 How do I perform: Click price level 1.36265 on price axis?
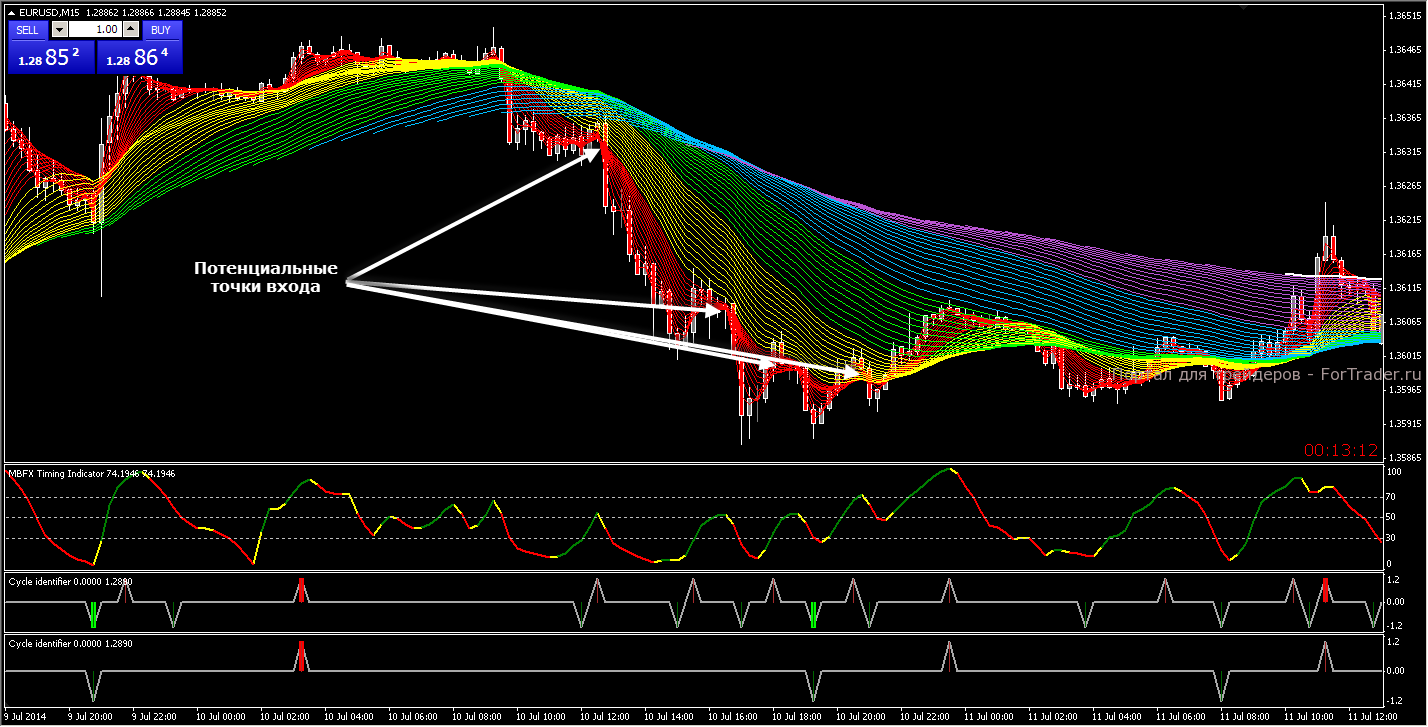1404,186
